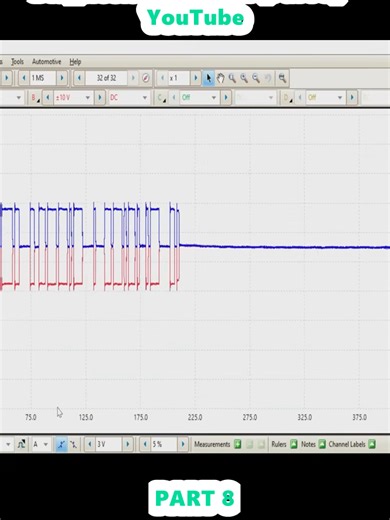Increase the sample count above 1 MS
Screen dimensions: 390x520
tap(62, 78)
